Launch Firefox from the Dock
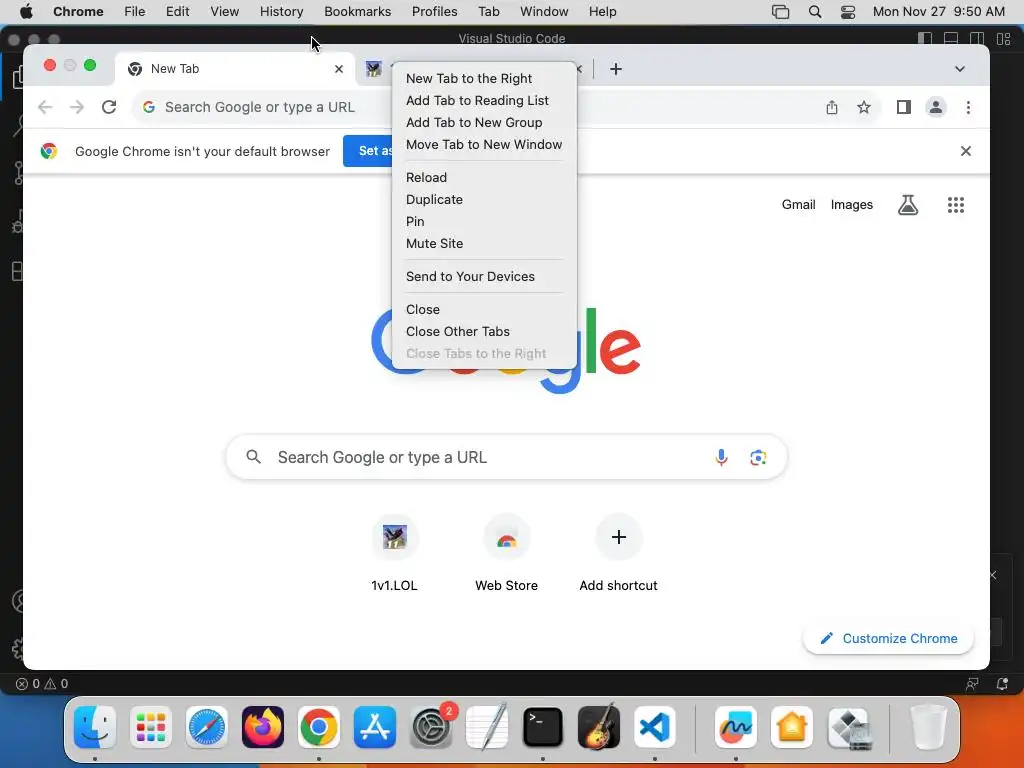 (x=263, y=727)
